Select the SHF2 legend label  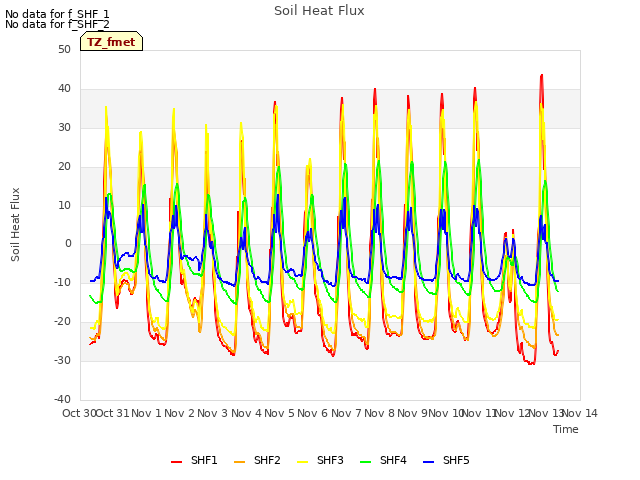click(x=267, y=460)
